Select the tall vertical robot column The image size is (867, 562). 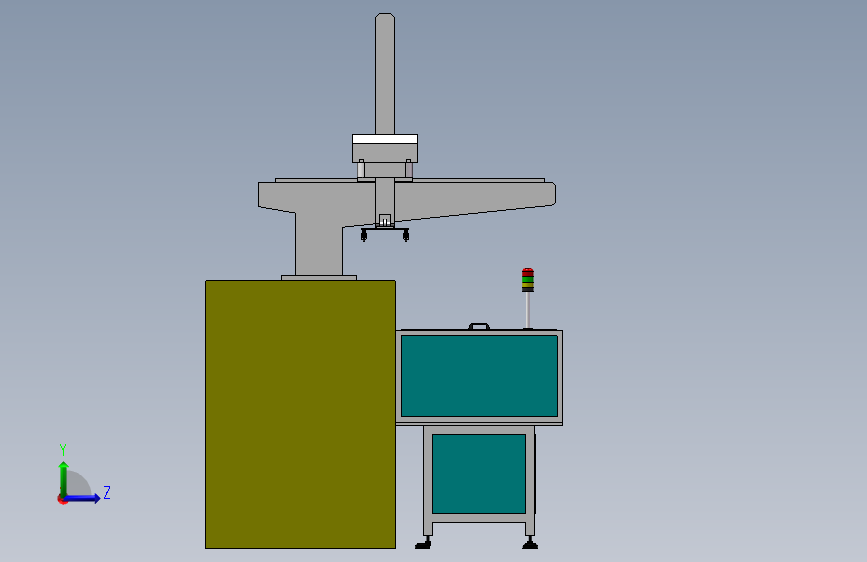click(x=385, y=74)
